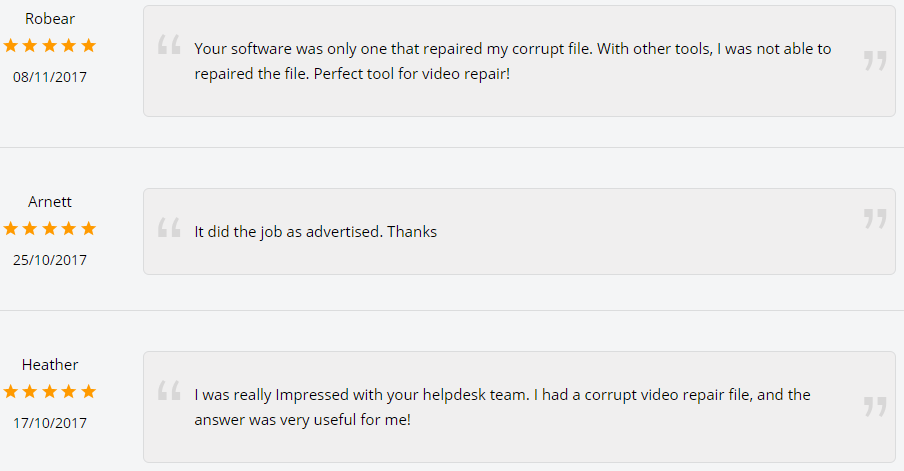Click the closing quote mark in Robear's review
904x471 pixels.
point(875,61)
